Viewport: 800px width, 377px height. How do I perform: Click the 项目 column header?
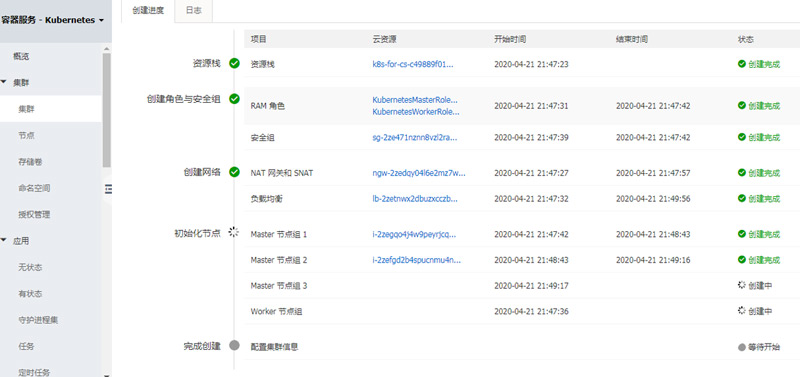click(259, 39)
